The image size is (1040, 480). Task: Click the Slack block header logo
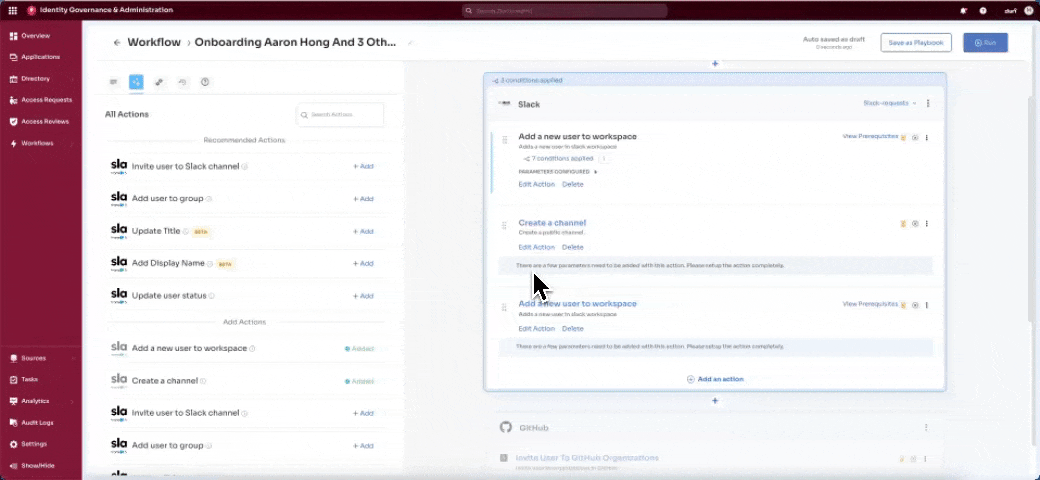505,104
